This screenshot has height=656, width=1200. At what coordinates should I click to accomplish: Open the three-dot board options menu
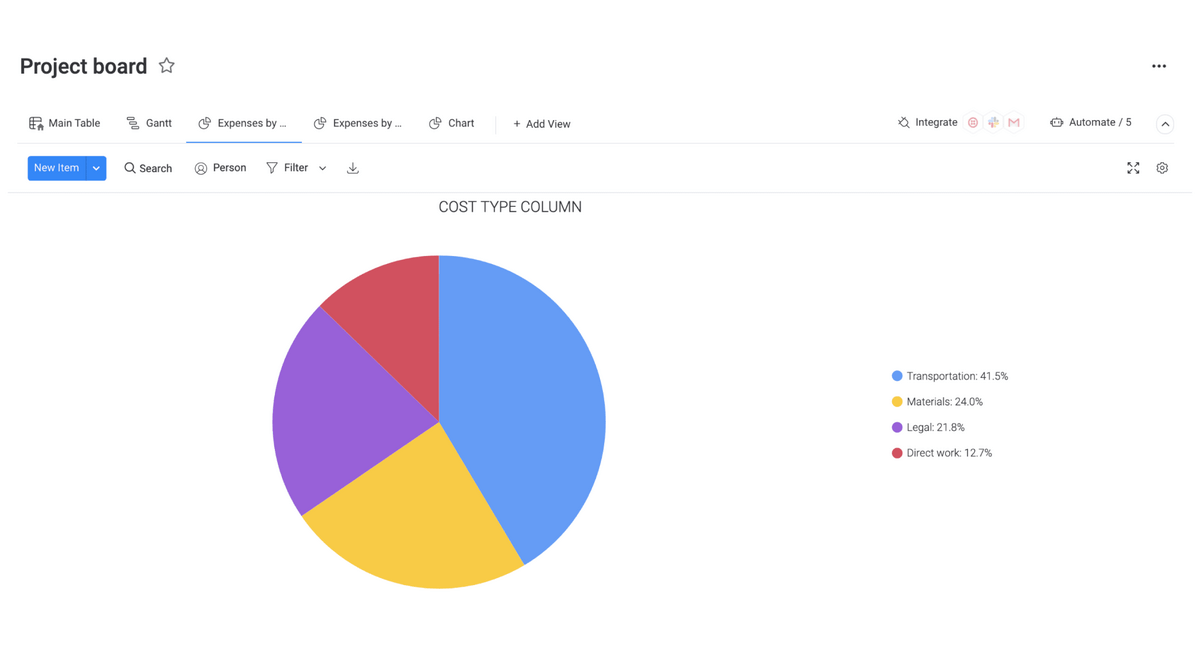click(x=1158, y=66)
